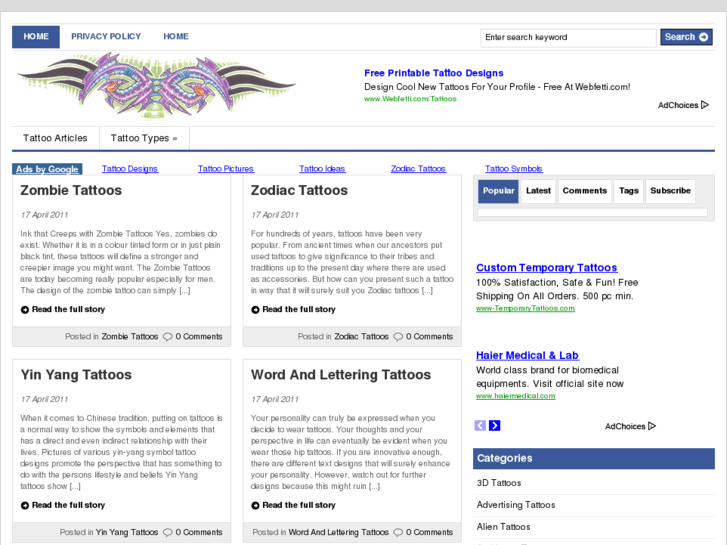The height and width of the screenshot is (545, 727).
Task: Switch to the Subscribe tab
Action: click(670, 191)
